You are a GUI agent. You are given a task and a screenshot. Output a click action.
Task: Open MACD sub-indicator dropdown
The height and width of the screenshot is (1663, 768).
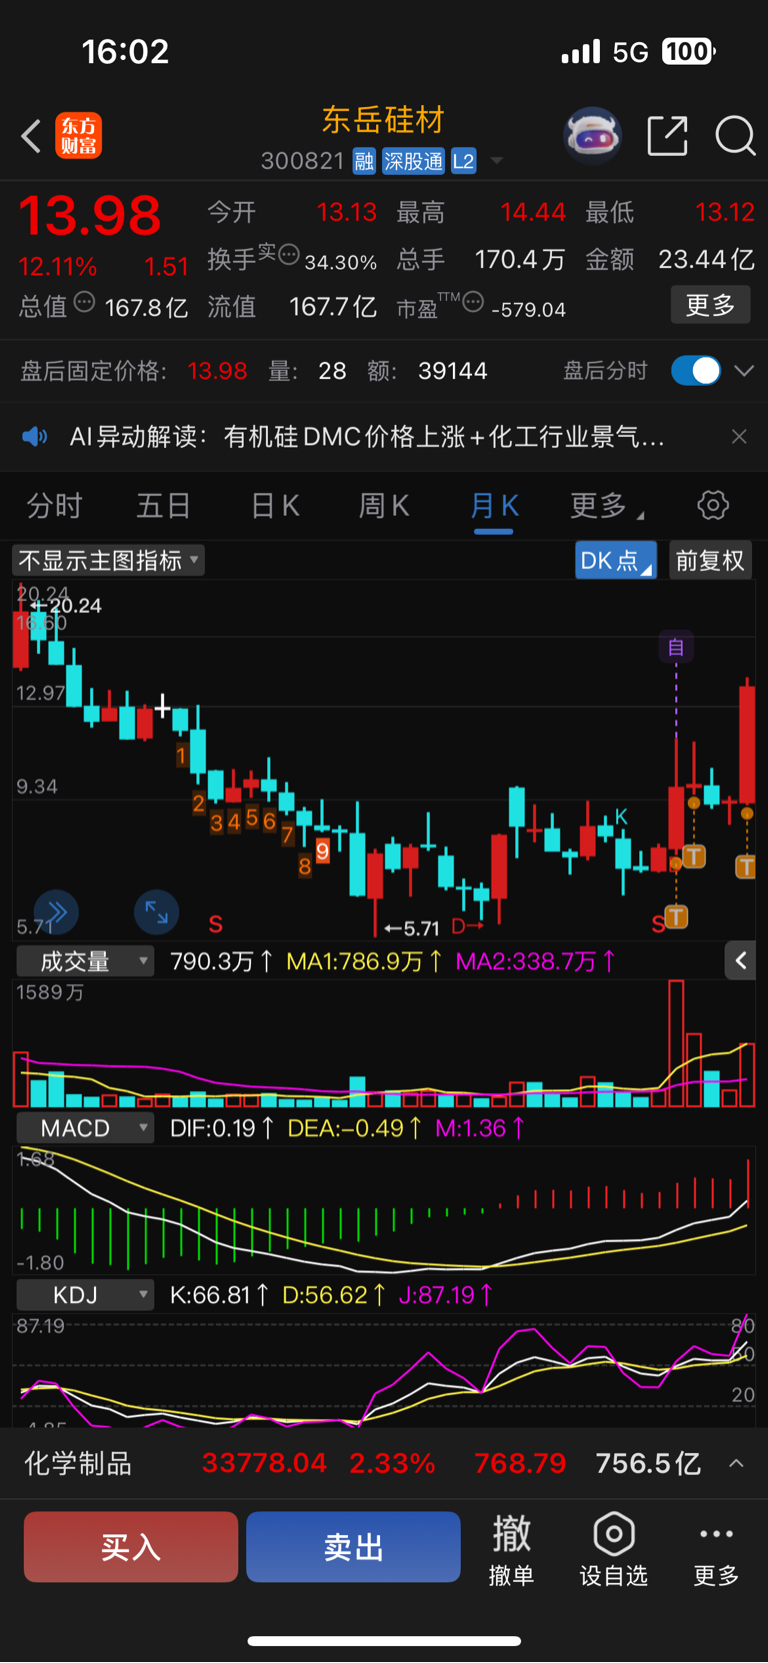pyautogui.click(x=86, y=1128)
